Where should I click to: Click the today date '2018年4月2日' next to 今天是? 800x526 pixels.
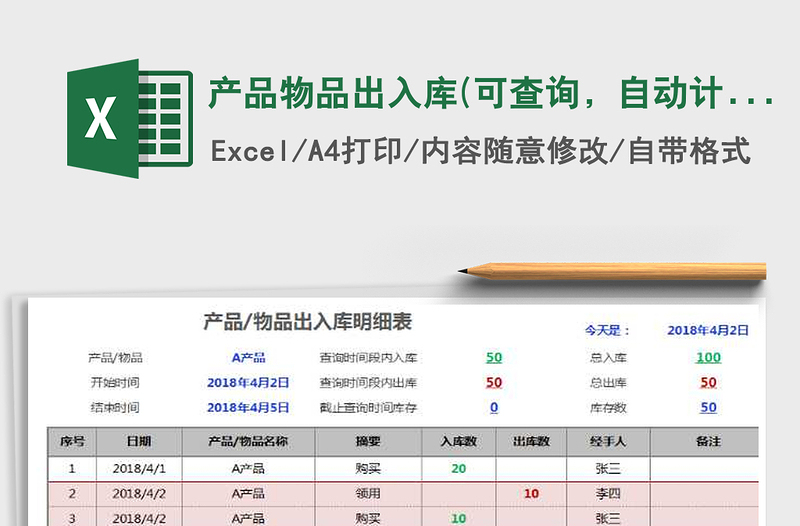(708, 330)
